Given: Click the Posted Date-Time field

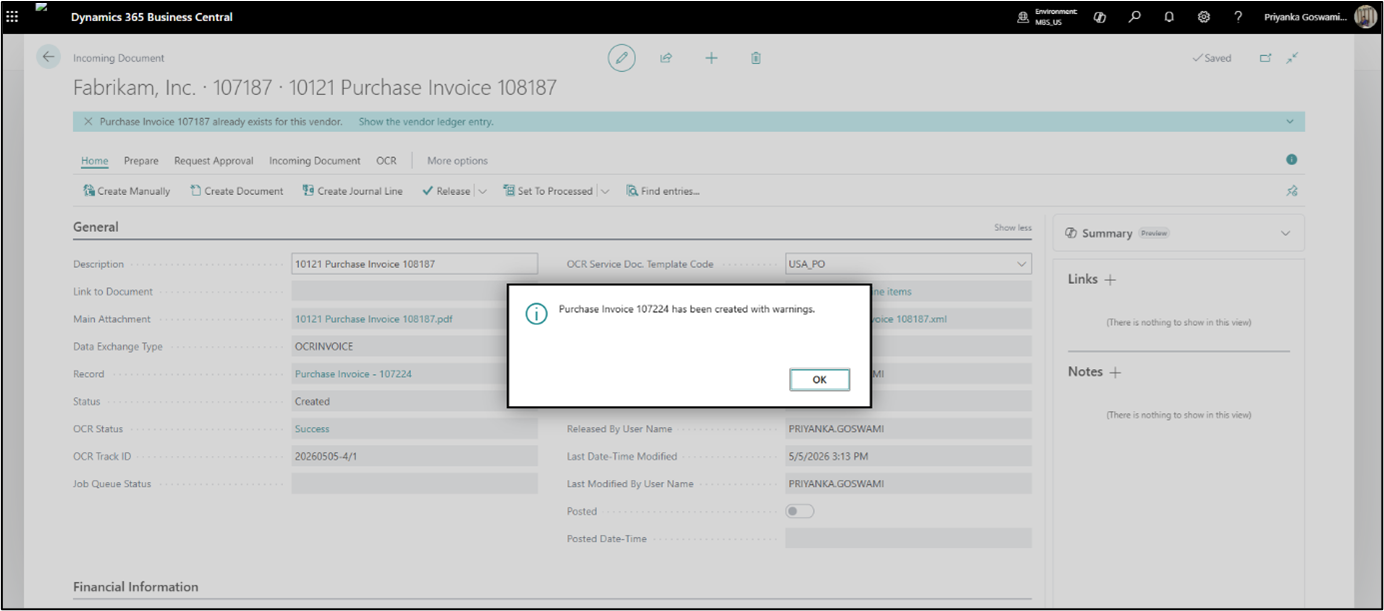Looking at the screenshot, I should (908, 538).
